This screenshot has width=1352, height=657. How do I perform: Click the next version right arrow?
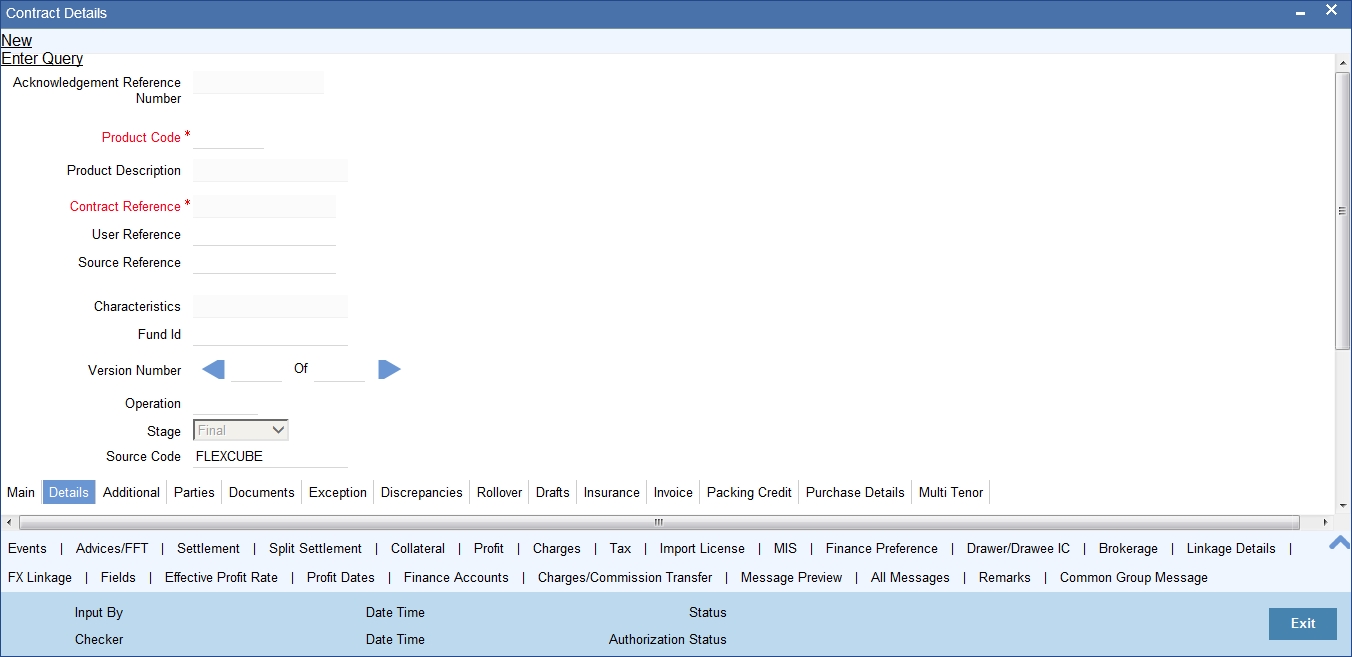point(389,370)
